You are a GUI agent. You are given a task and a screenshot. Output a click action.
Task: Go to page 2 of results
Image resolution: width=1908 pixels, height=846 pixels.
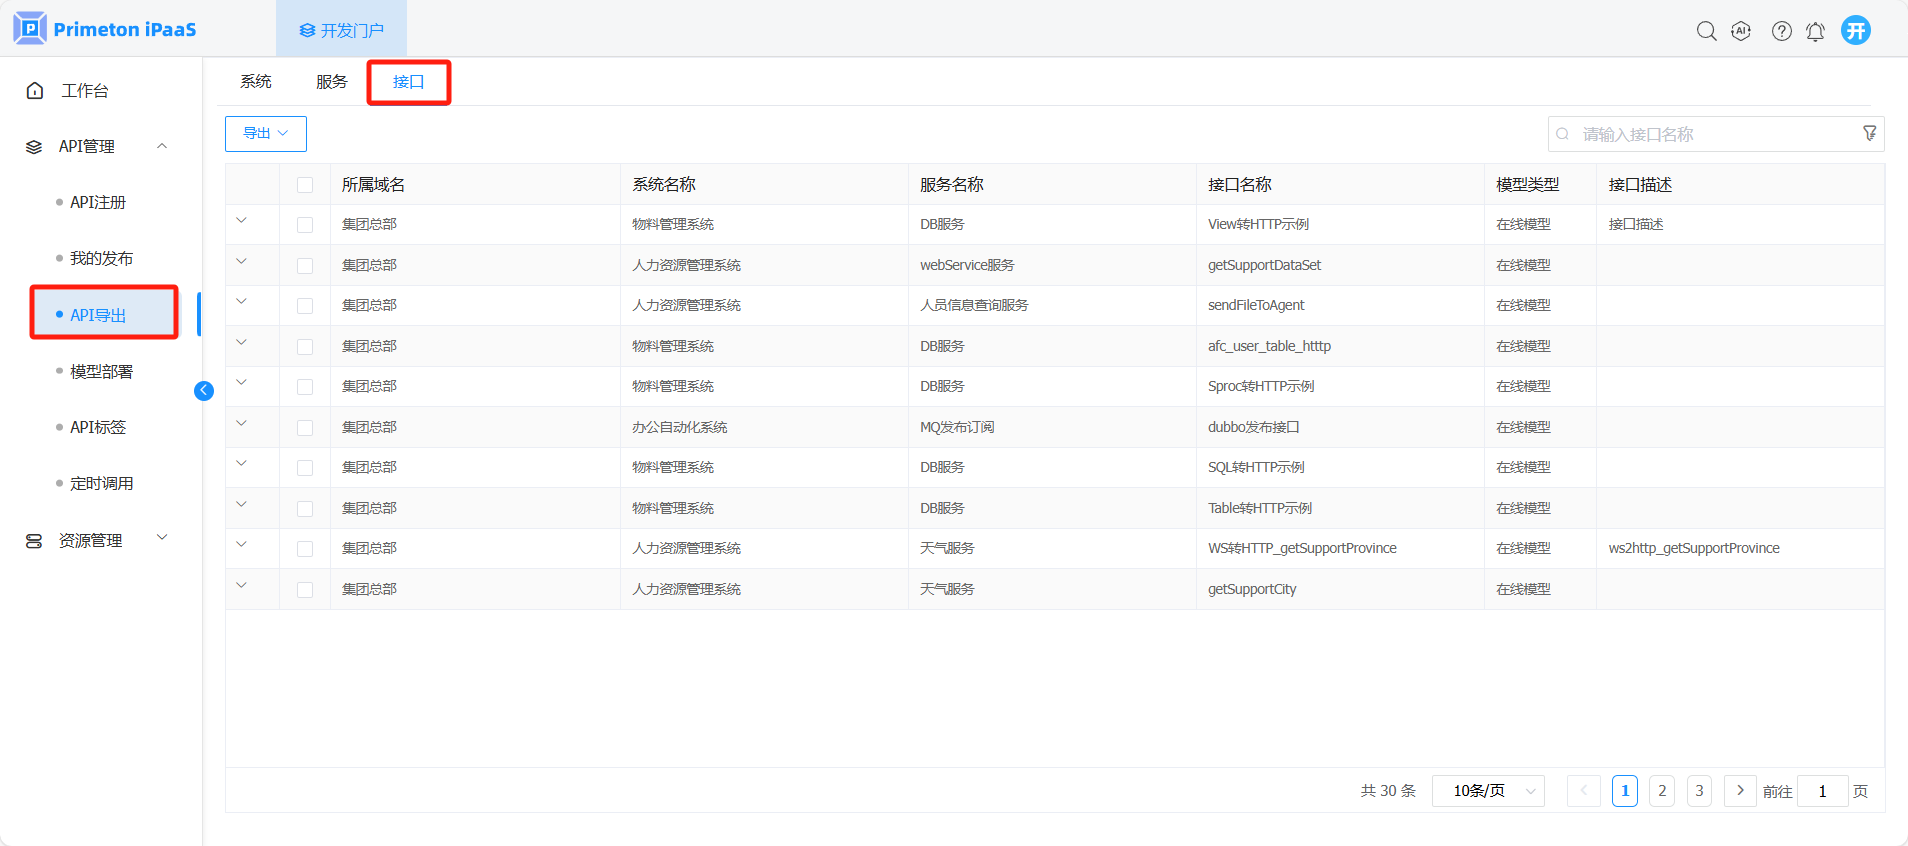tap(1662, 791)
